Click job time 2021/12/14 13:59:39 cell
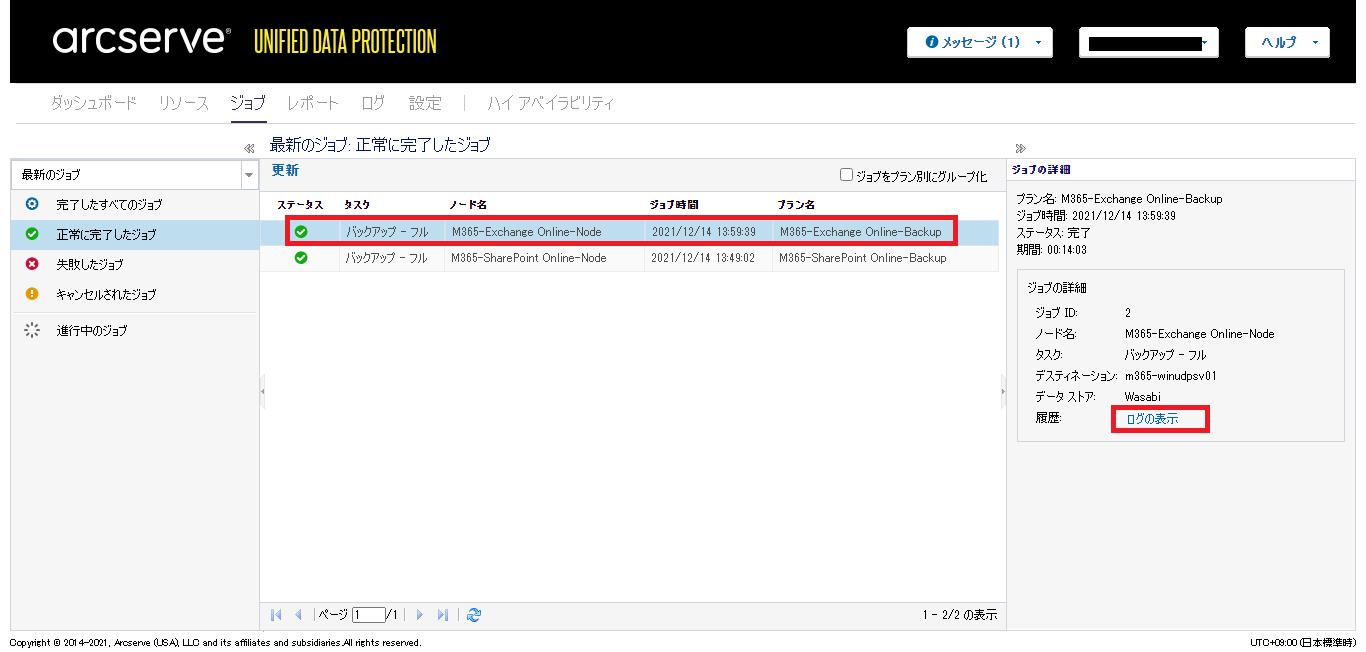The width and height of the screenshot is (1366, 652). point(703,232)
